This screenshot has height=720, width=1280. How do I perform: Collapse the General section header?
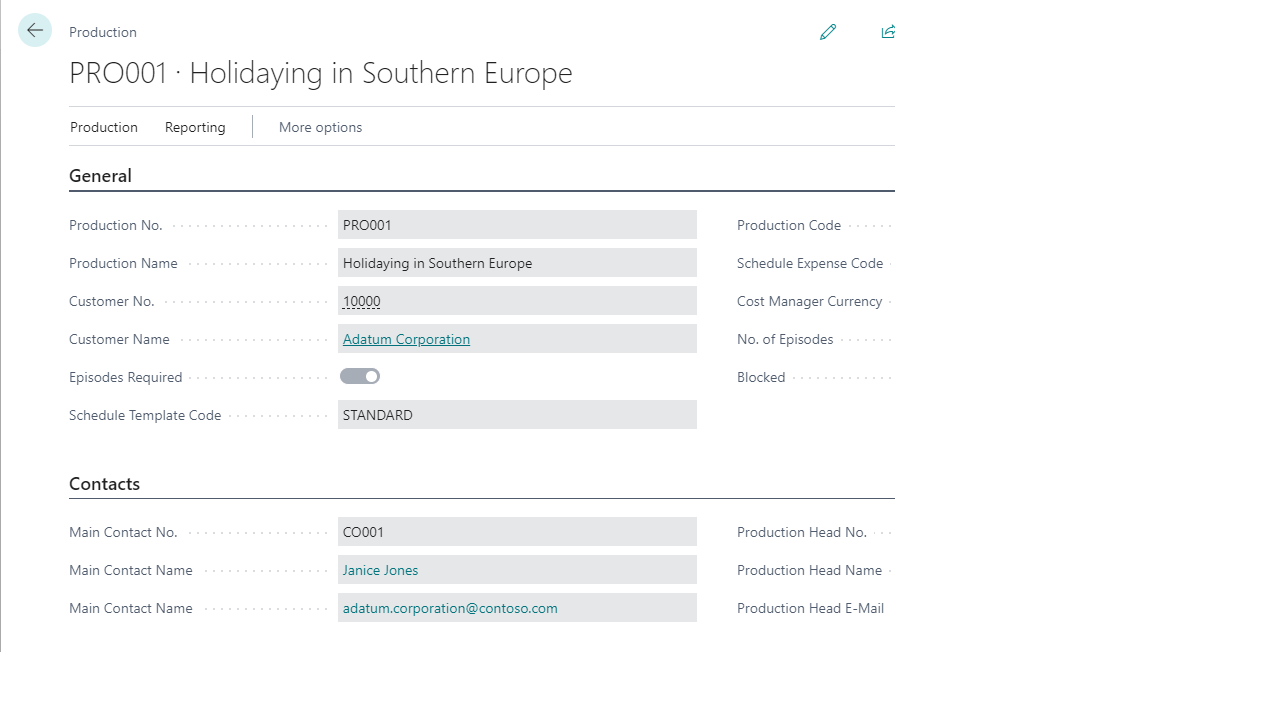click(x=100, y=176)
